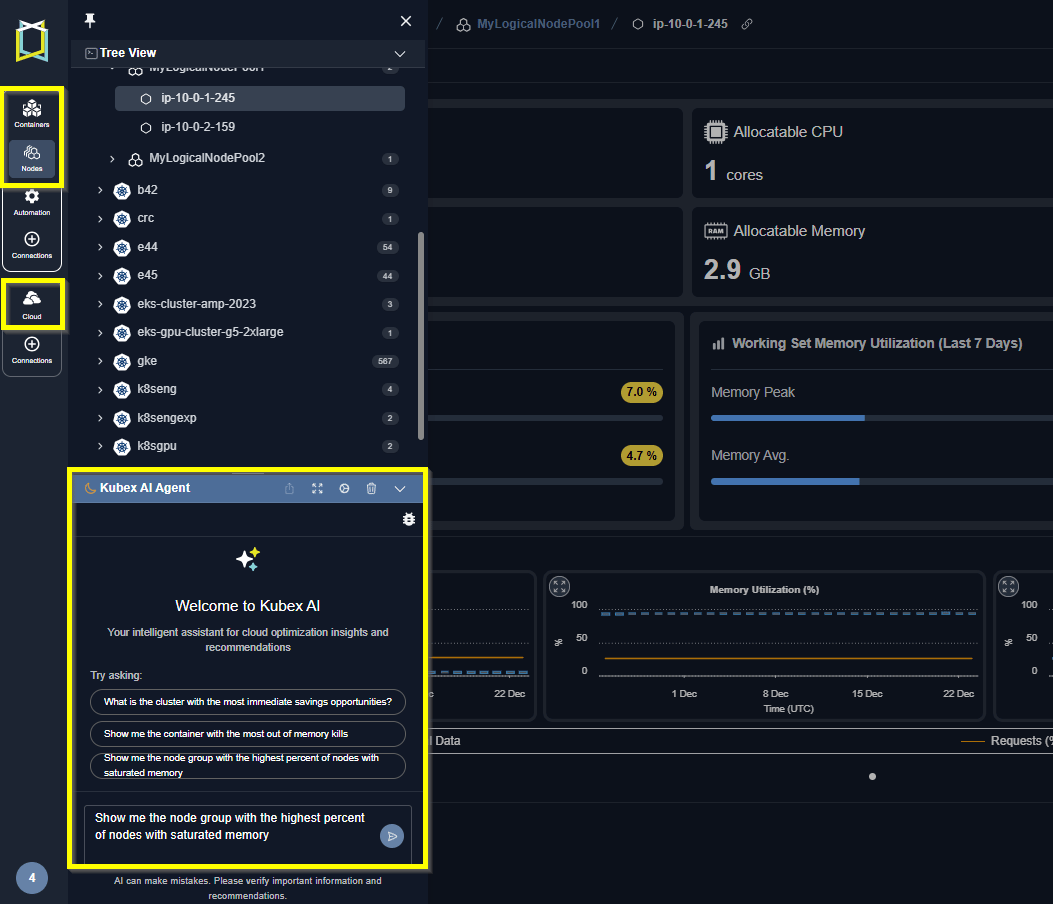Collapse the Tree View dropdown chevron

click(400, 54)
